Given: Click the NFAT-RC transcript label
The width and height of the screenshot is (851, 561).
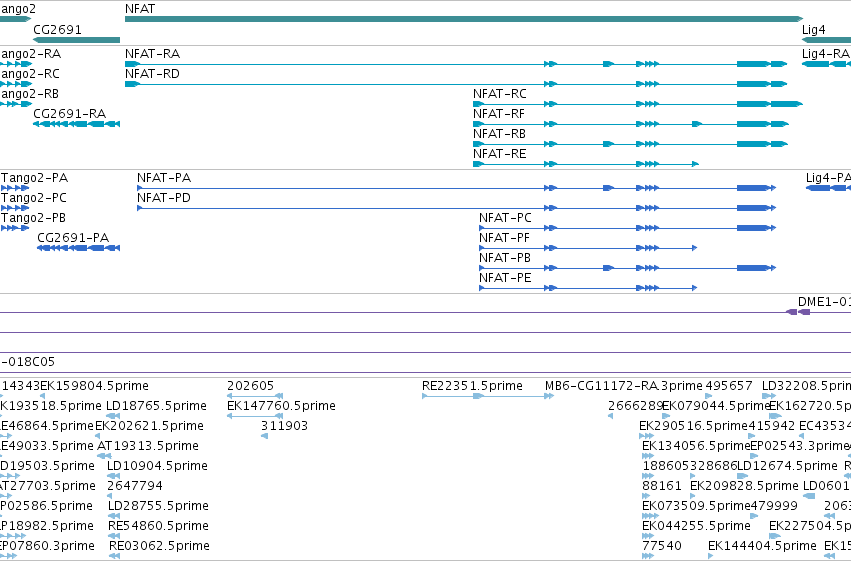Looking at the screenshot, I should pos(500,94).
